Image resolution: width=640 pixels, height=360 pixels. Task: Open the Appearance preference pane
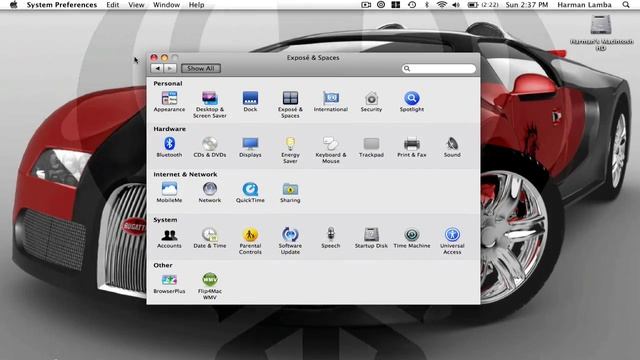click(x=169, y=101)
